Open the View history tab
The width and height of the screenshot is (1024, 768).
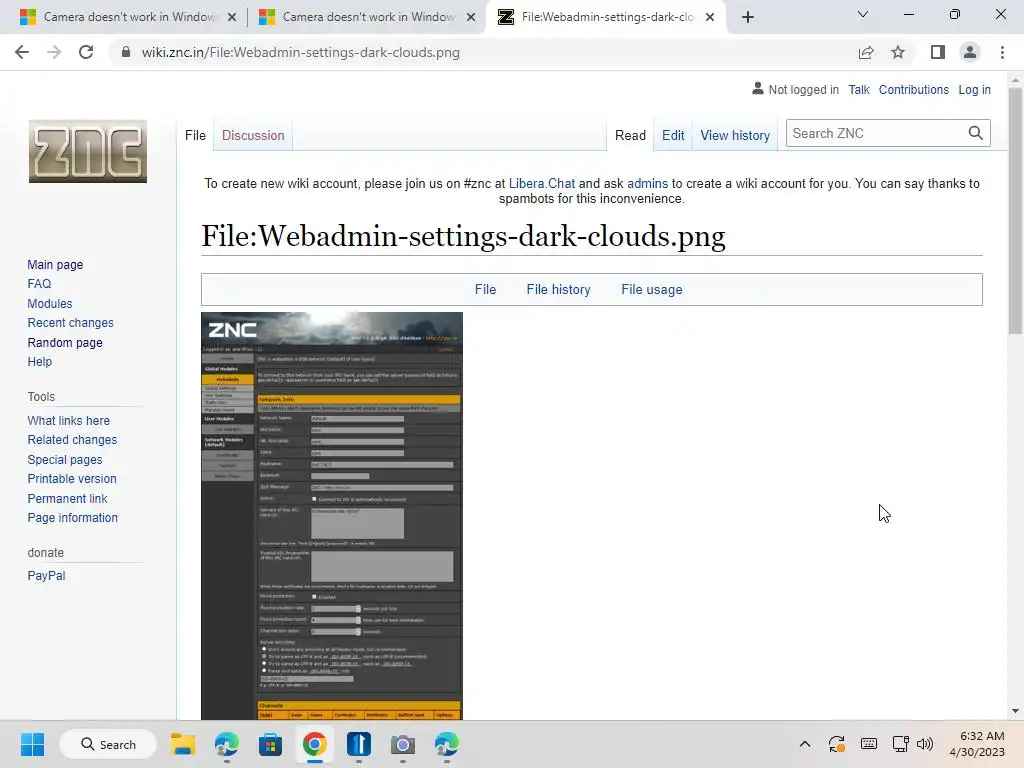(x=735, y=135)
